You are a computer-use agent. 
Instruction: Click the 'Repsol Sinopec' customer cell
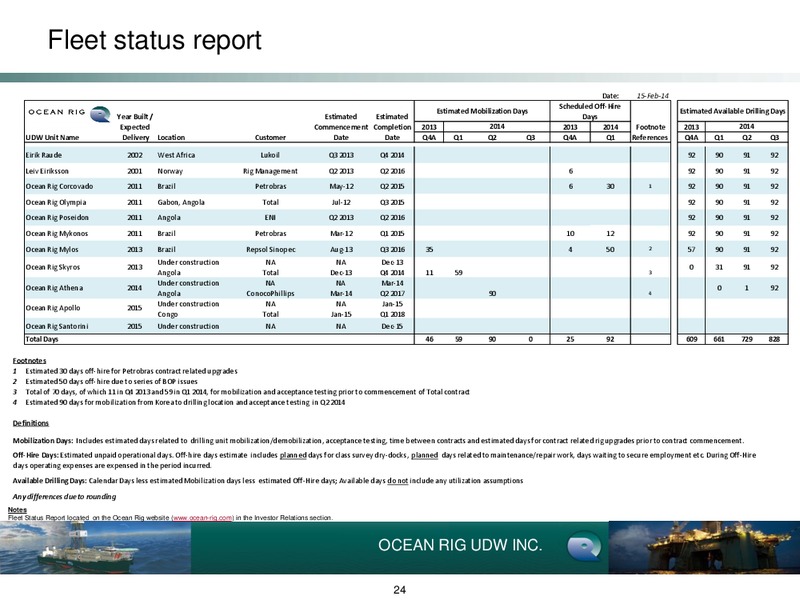tap(270, 249)
